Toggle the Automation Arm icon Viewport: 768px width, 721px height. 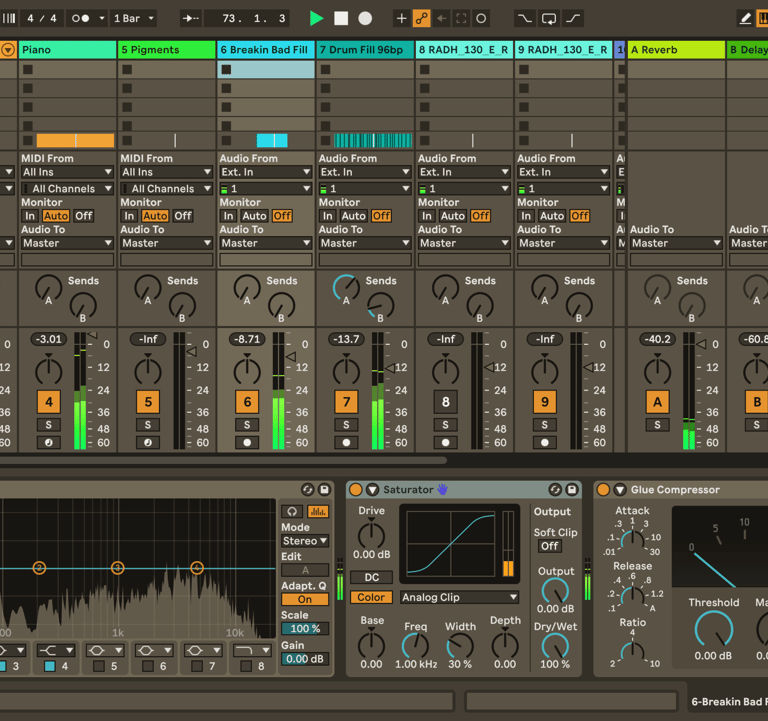tap(421, 19)
